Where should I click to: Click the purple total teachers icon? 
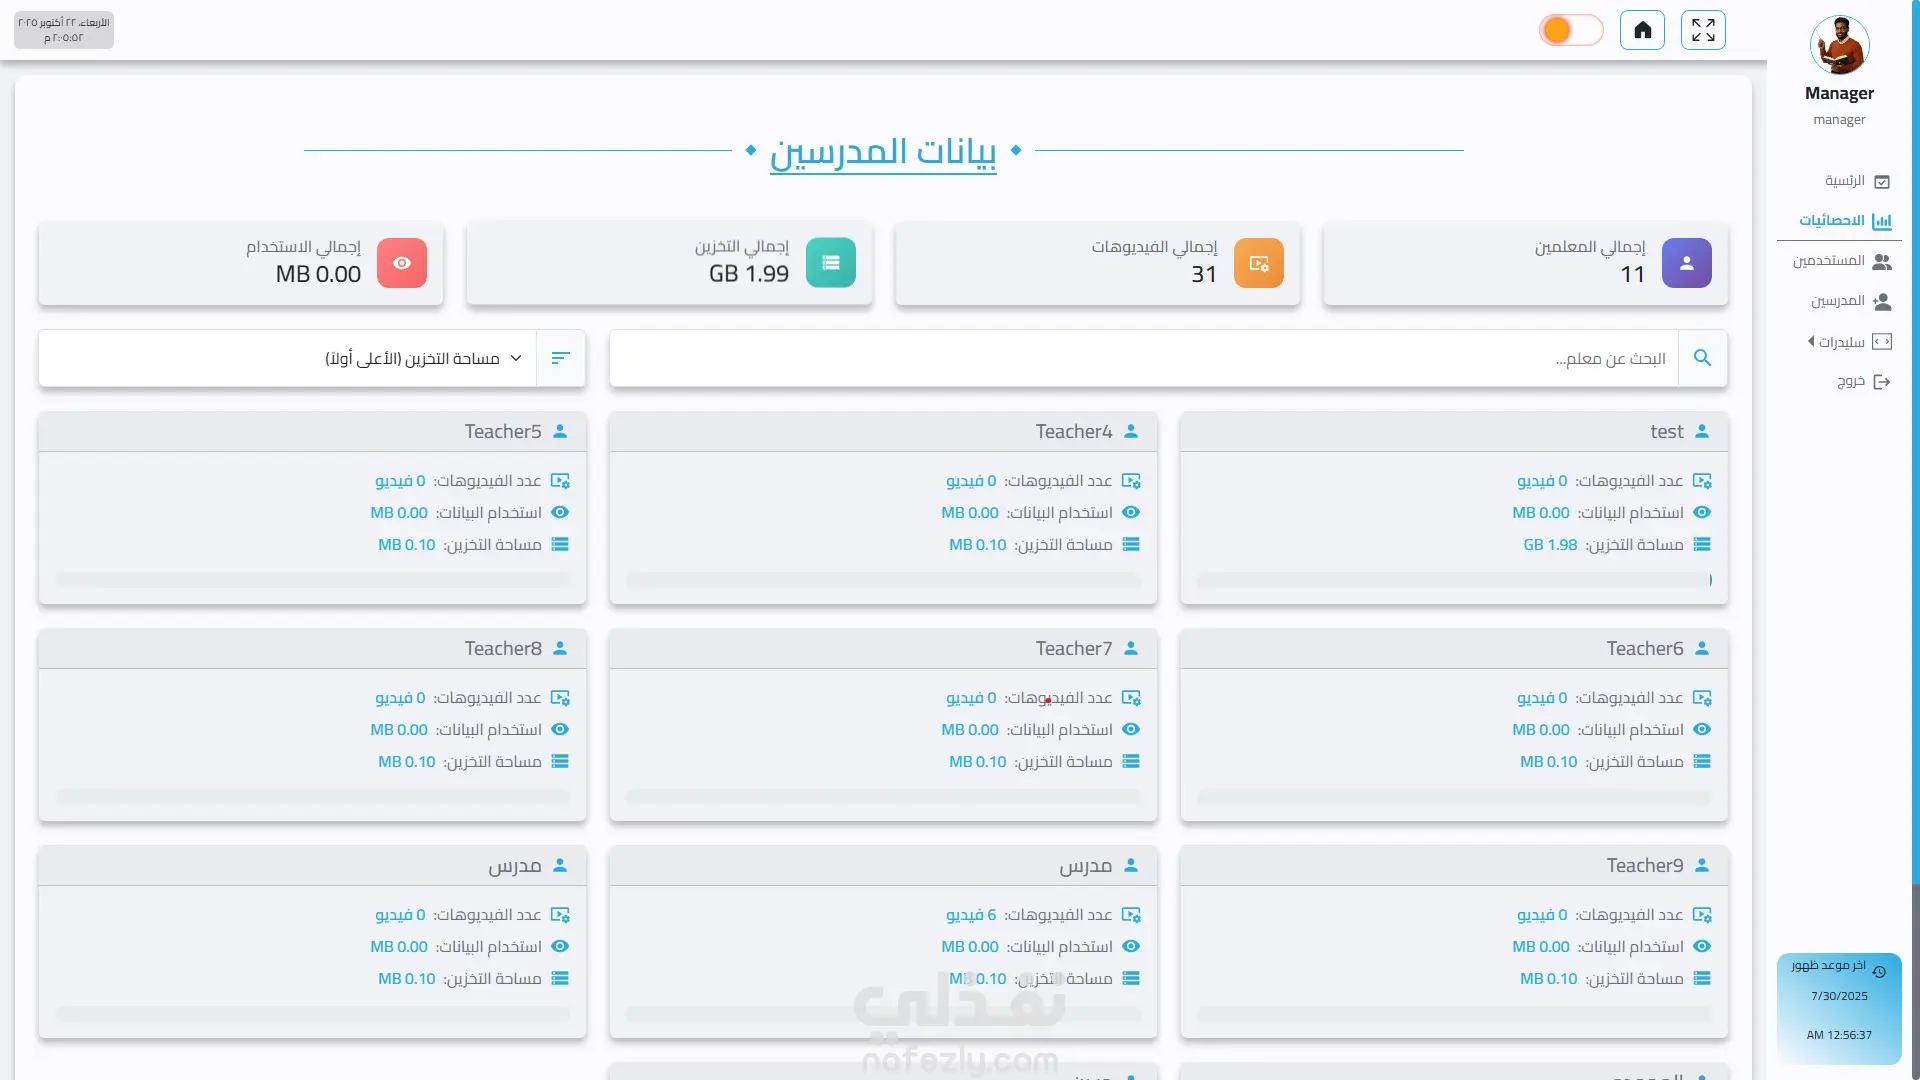pos(1686,263)
